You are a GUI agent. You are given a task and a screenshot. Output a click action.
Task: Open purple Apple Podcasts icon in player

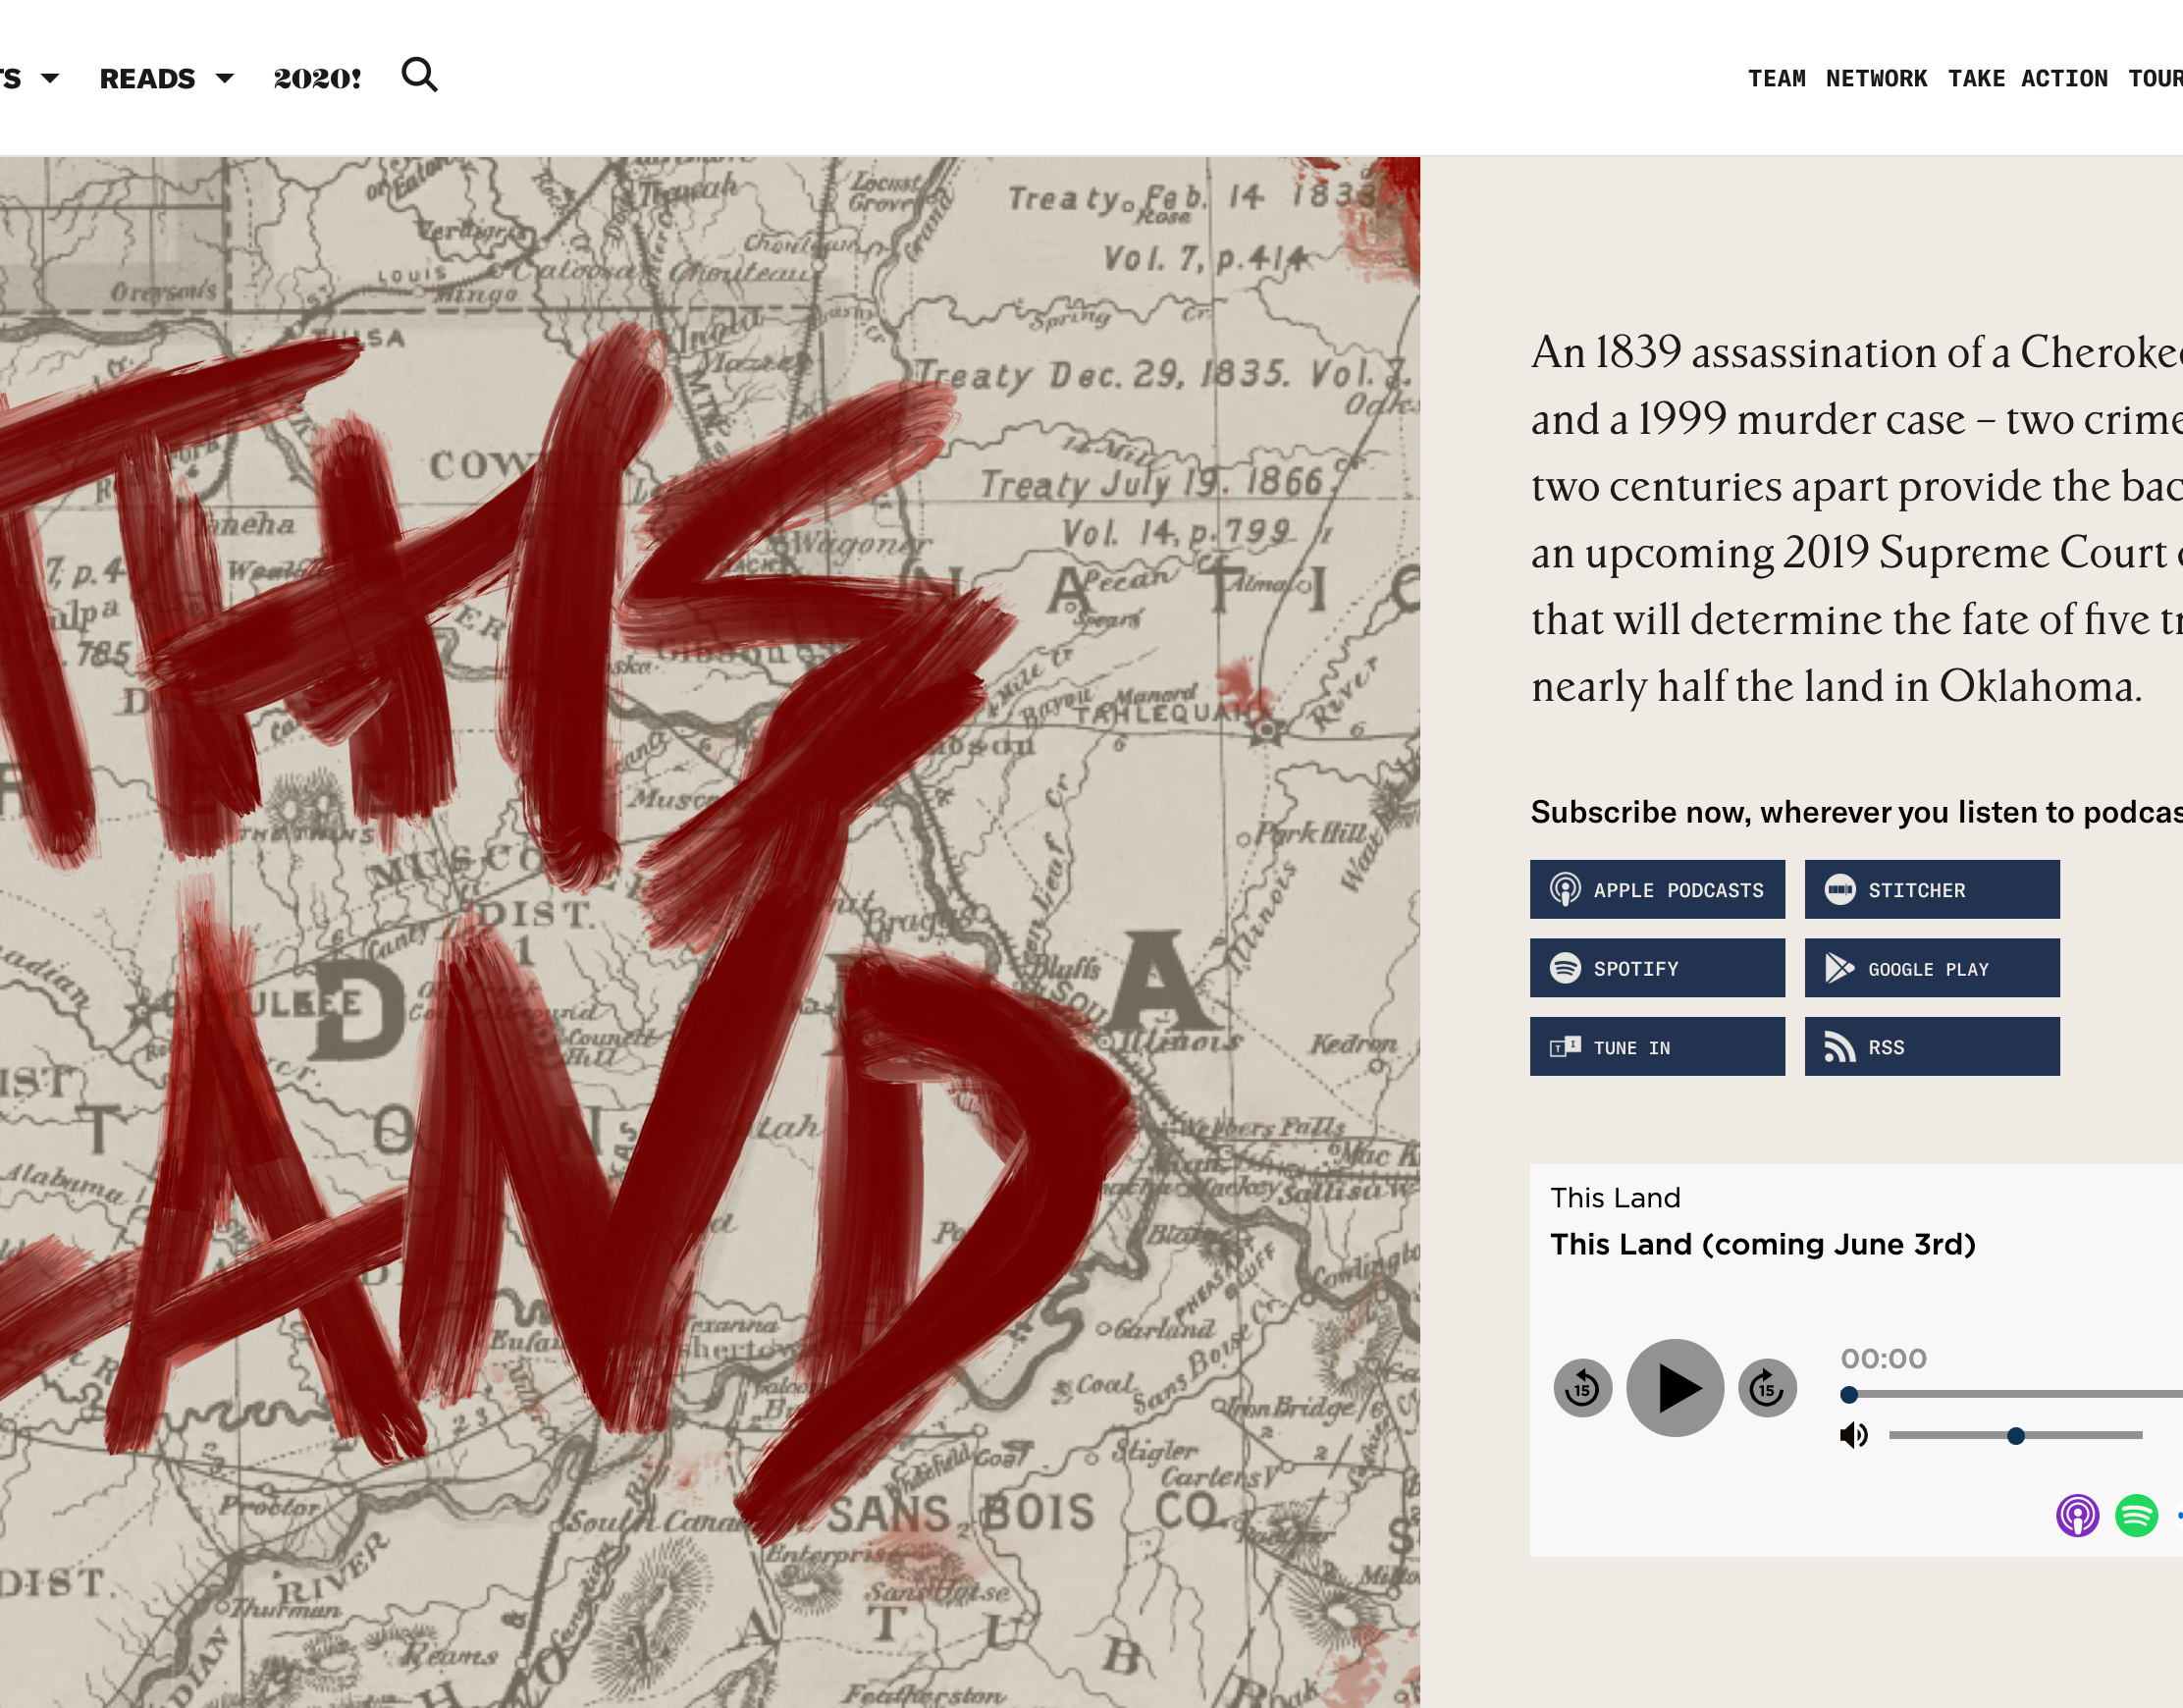tap(2077, 1515)
